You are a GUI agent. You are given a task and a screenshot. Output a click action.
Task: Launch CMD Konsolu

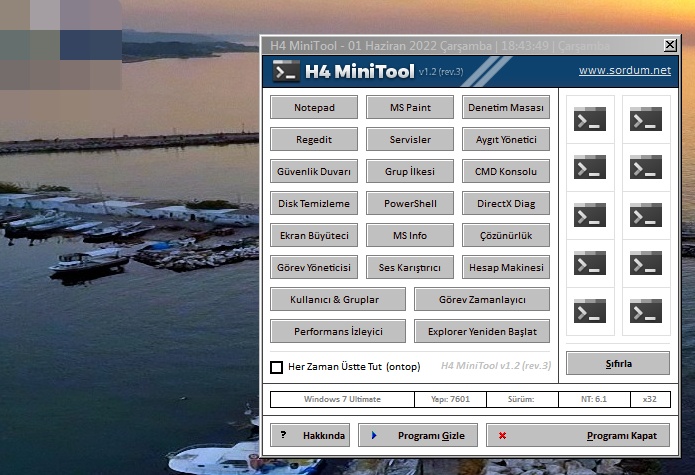[506, 171]
